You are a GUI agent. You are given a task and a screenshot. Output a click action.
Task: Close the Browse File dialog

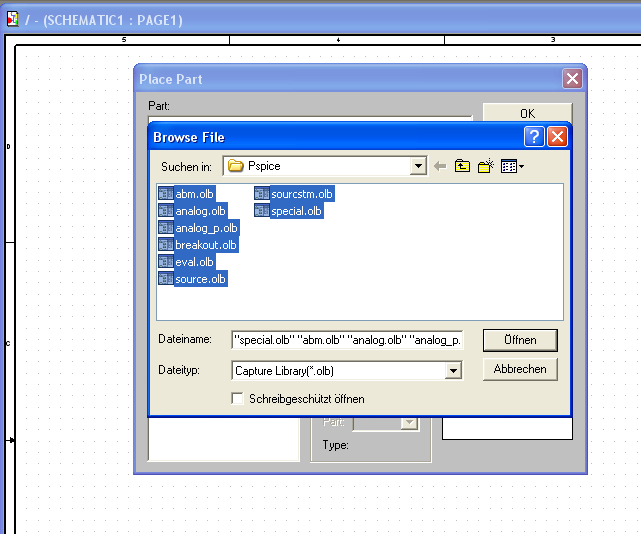pos(557,137)
